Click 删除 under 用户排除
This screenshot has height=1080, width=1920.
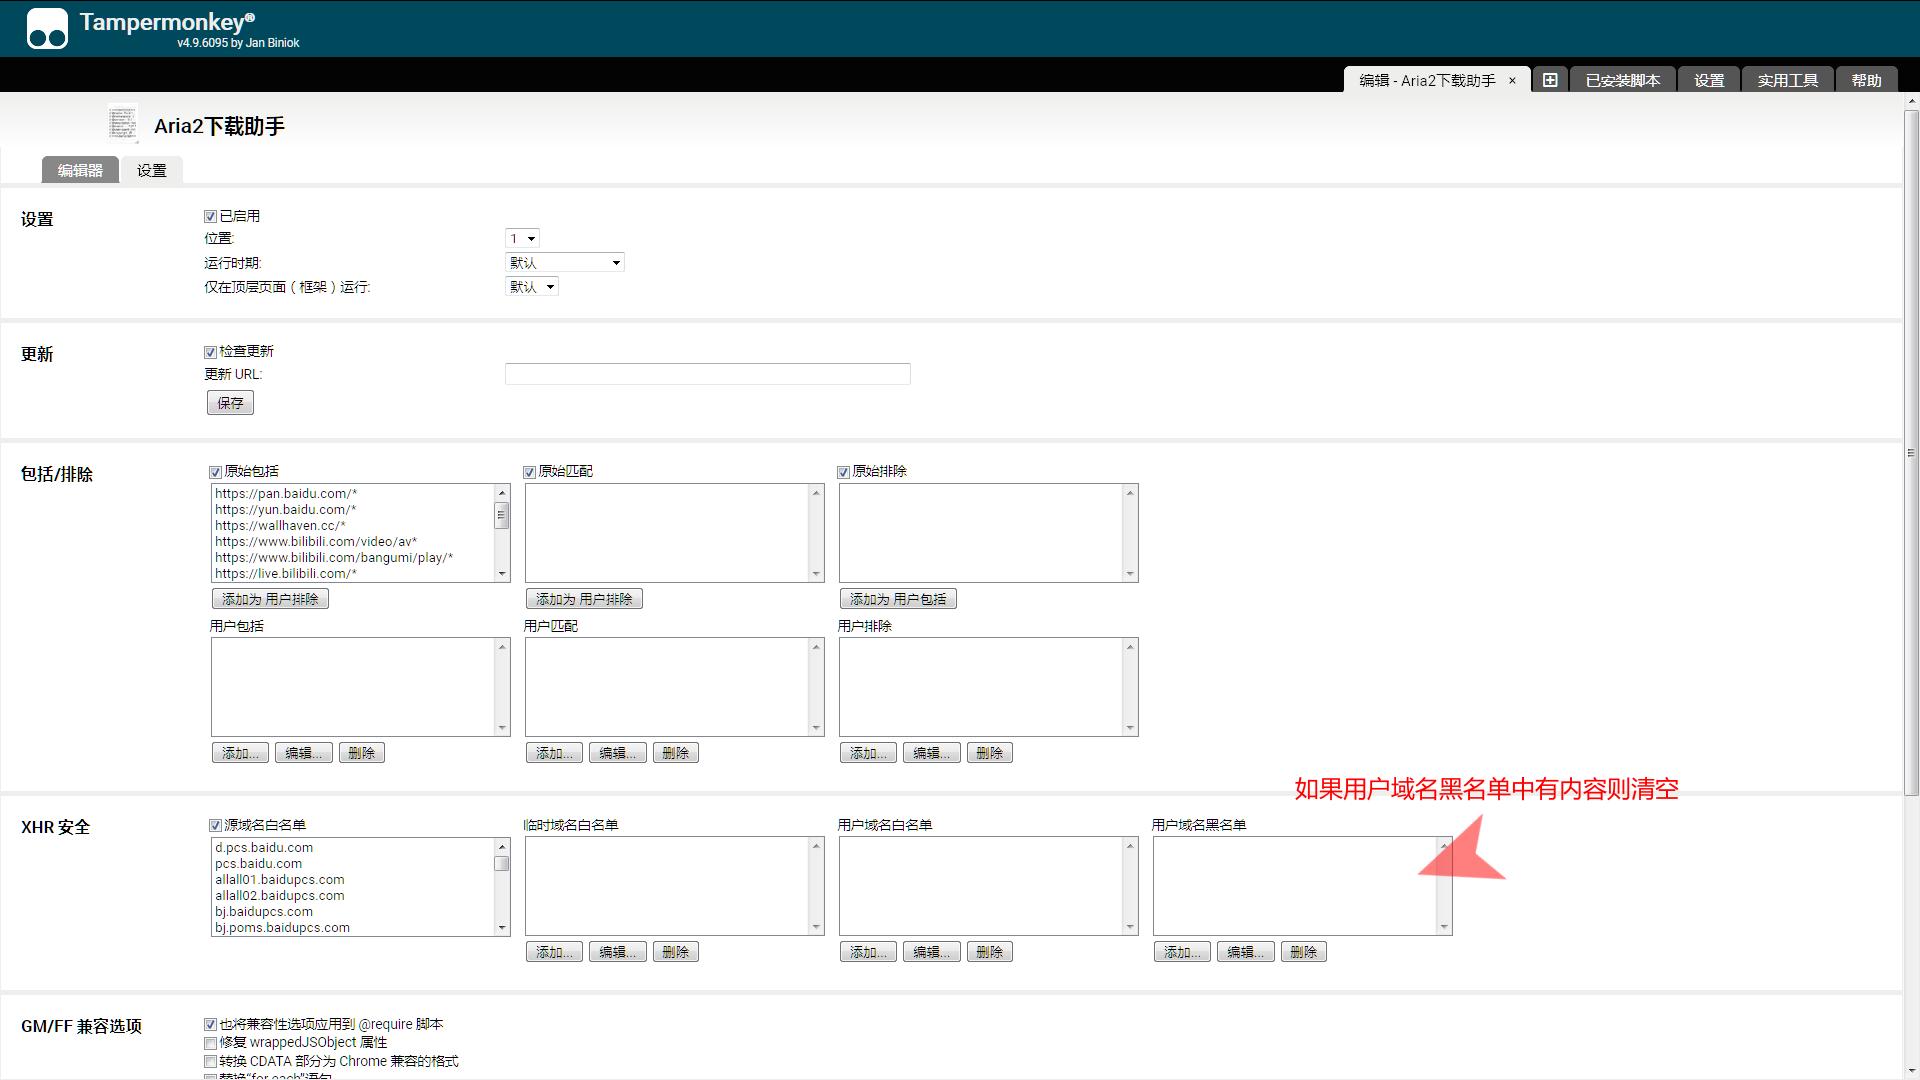point(990,753)
